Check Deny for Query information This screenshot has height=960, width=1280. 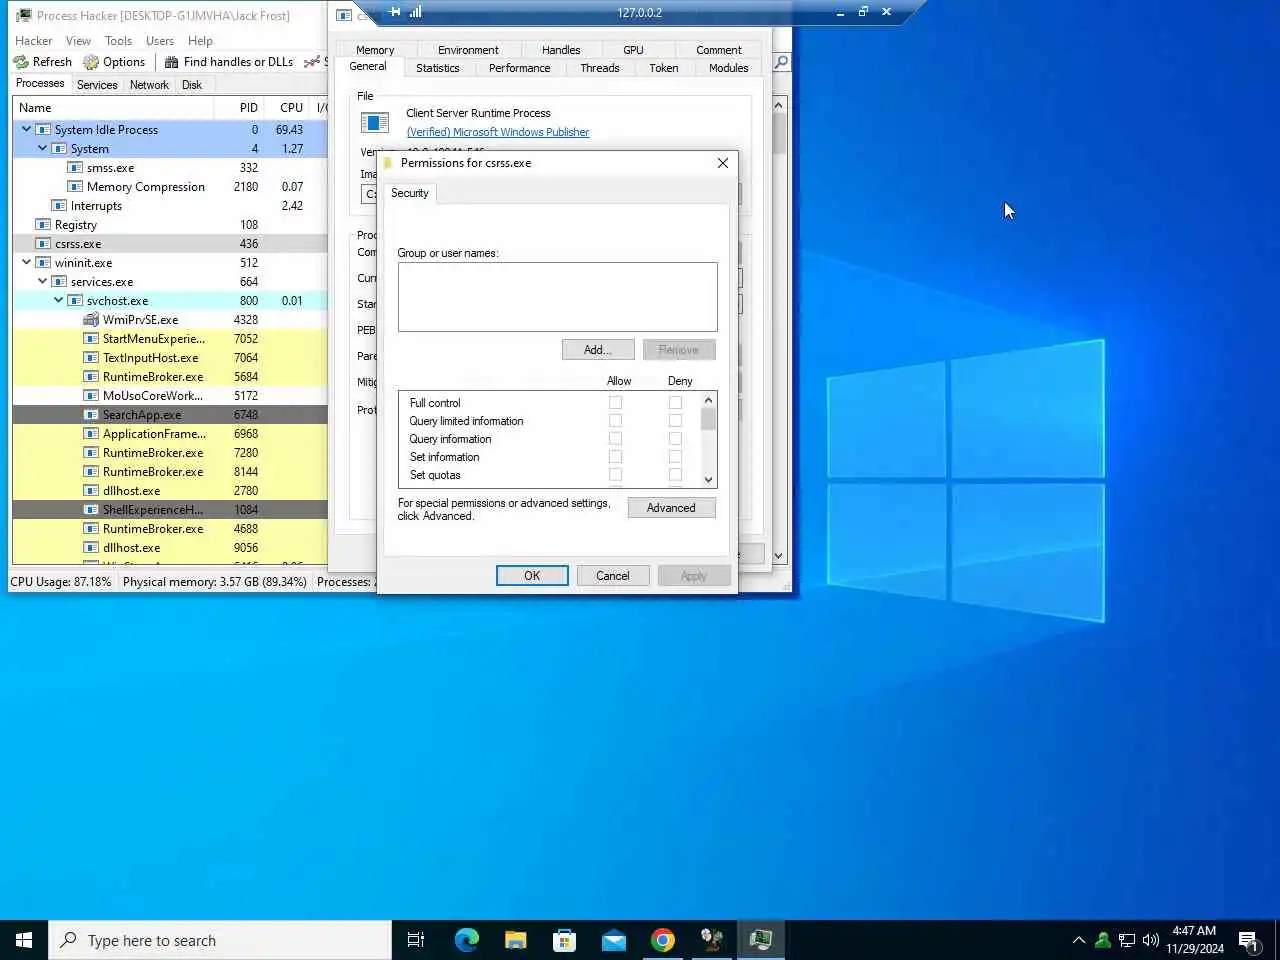click(675, 439)
